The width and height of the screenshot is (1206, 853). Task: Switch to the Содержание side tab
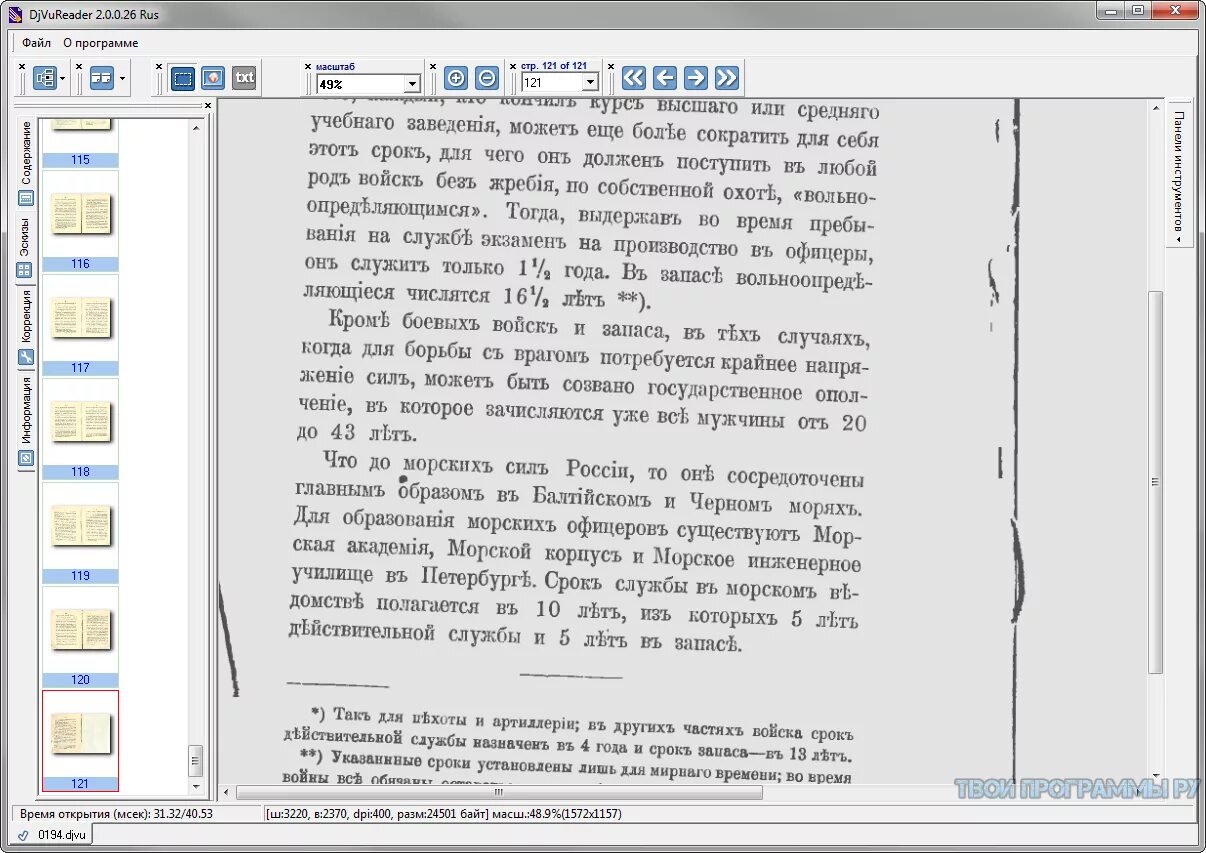[x=26, y=164]
